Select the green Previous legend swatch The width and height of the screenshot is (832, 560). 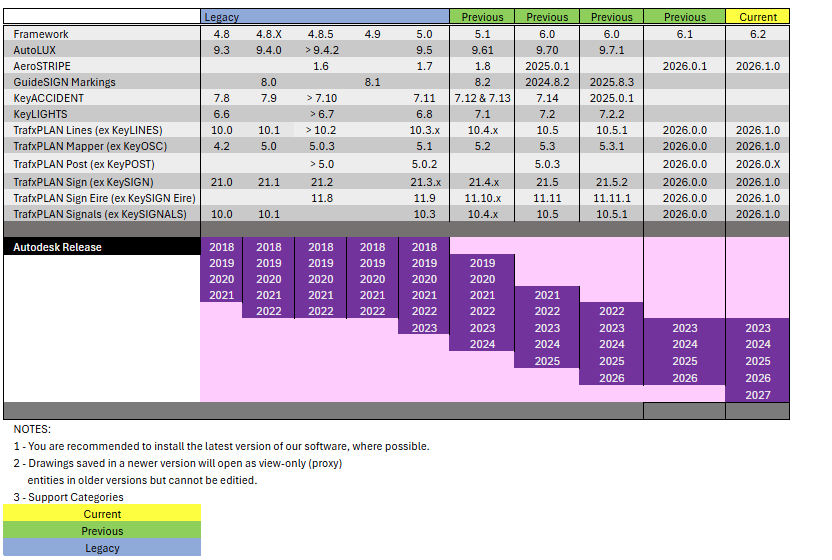102,530
